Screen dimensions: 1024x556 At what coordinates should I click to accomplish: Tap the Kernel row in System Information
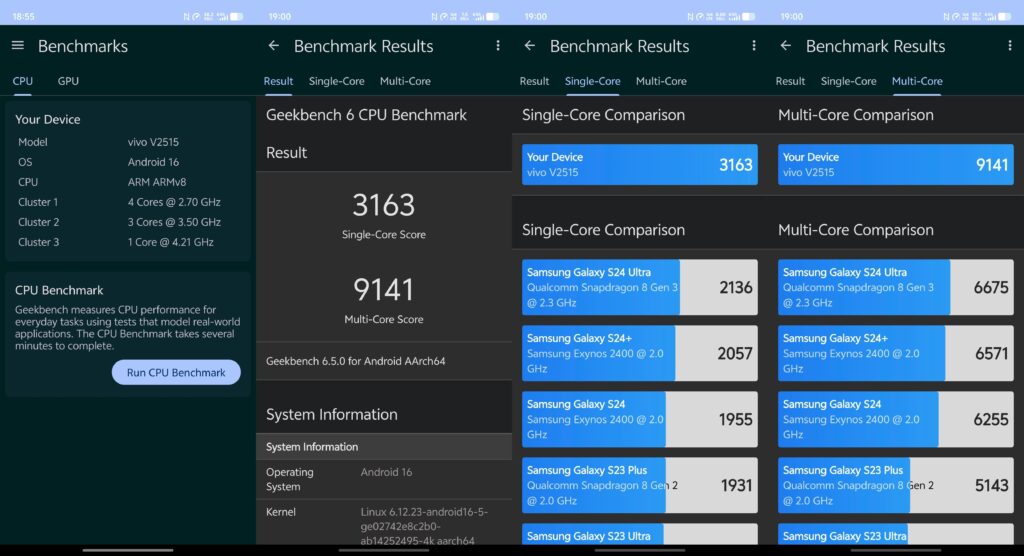(383, 526)
